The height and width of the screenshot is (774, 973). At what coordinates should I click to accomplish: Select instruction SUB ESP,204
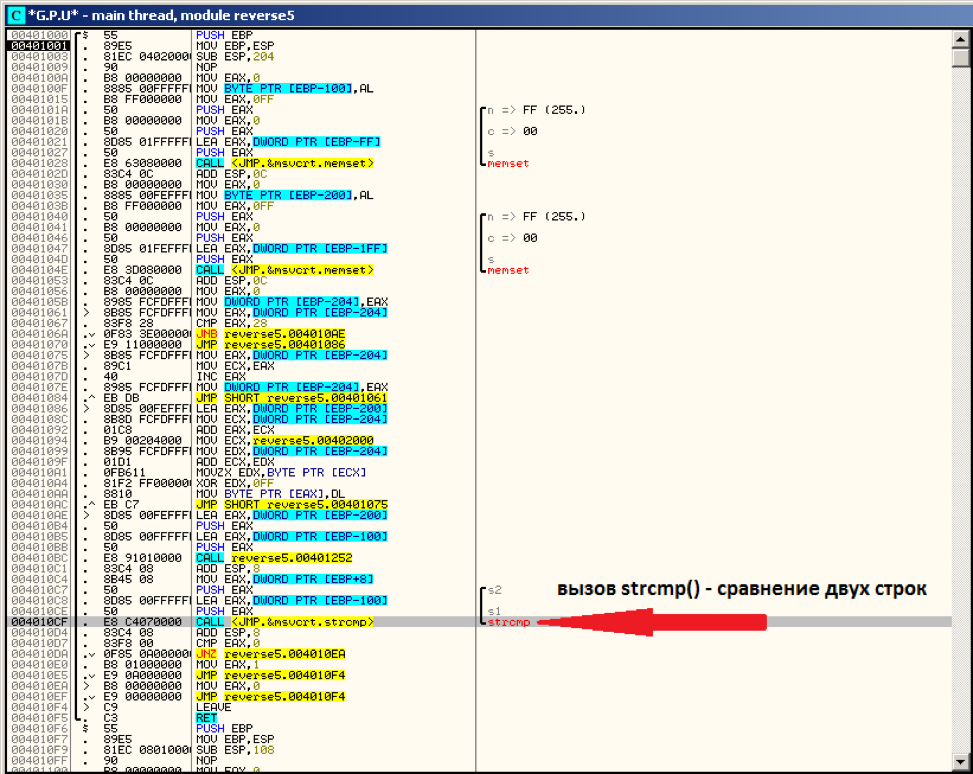click(x=235, y=56)
